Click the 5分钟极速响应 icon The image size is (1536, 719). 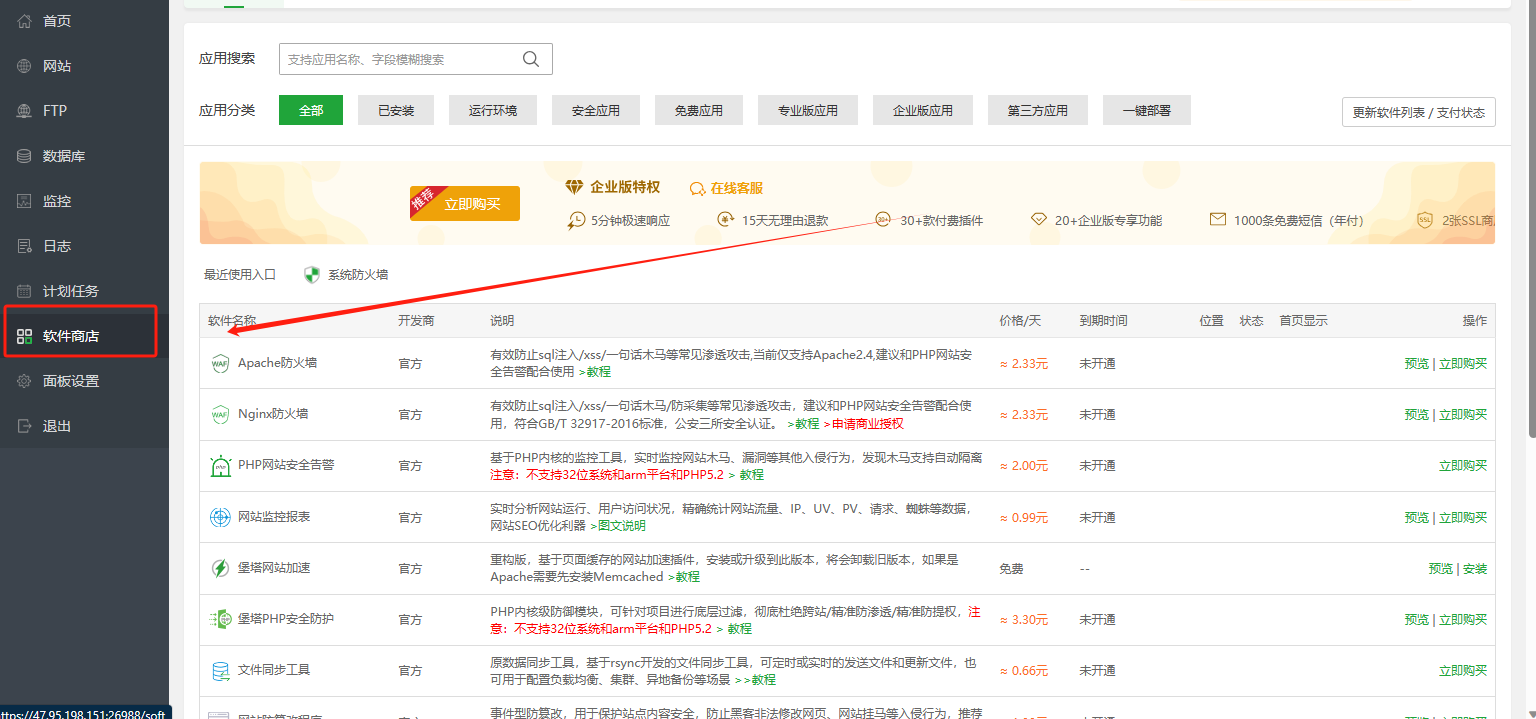[576, 220]
